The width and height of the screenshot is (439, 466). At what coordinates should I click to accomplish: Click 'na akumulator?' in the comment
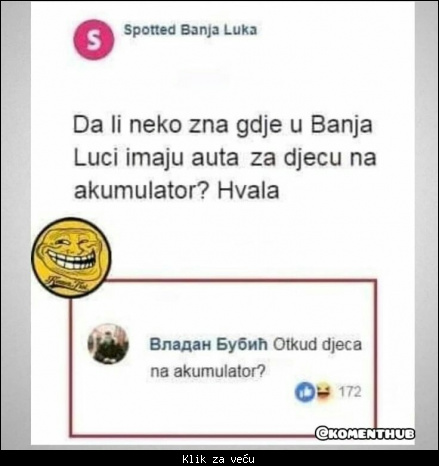click(x=208, y=371)
